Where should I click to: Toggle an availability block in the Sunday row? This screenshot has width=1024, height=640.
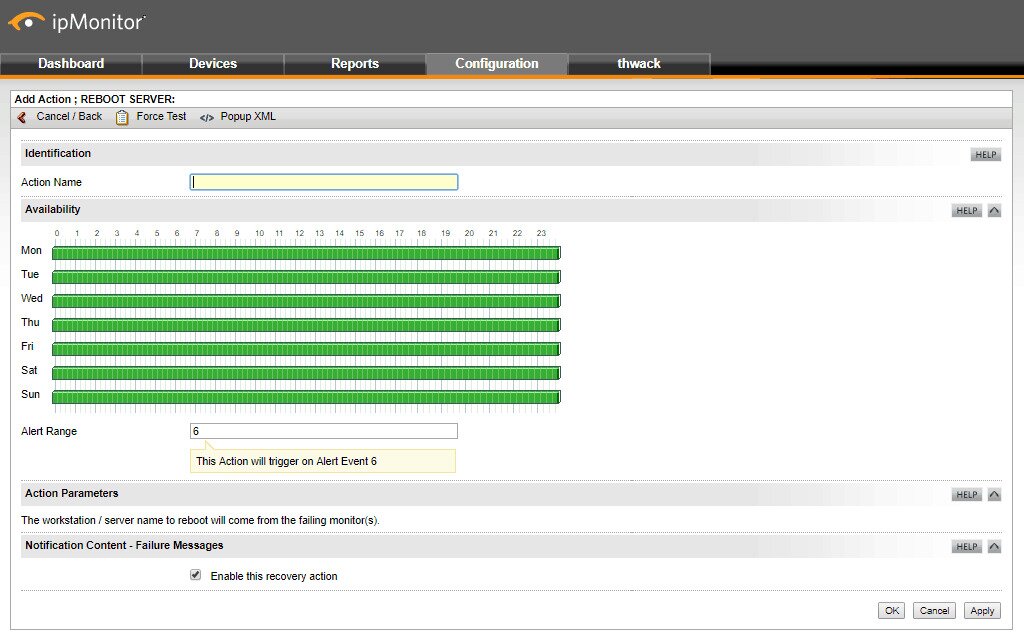point(300,396)
